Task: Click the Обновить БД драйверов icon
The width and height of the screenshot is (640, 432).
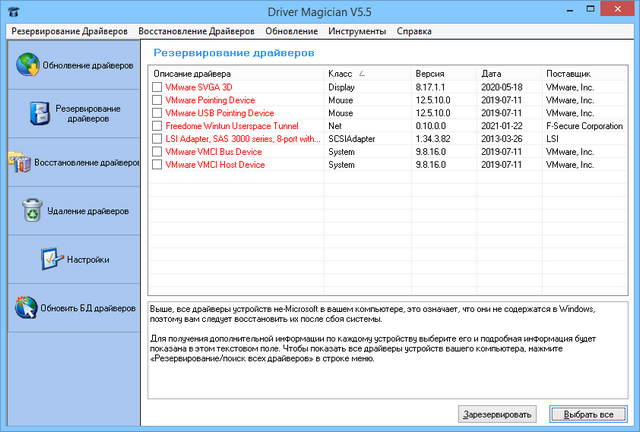Action: pos(27,308)
